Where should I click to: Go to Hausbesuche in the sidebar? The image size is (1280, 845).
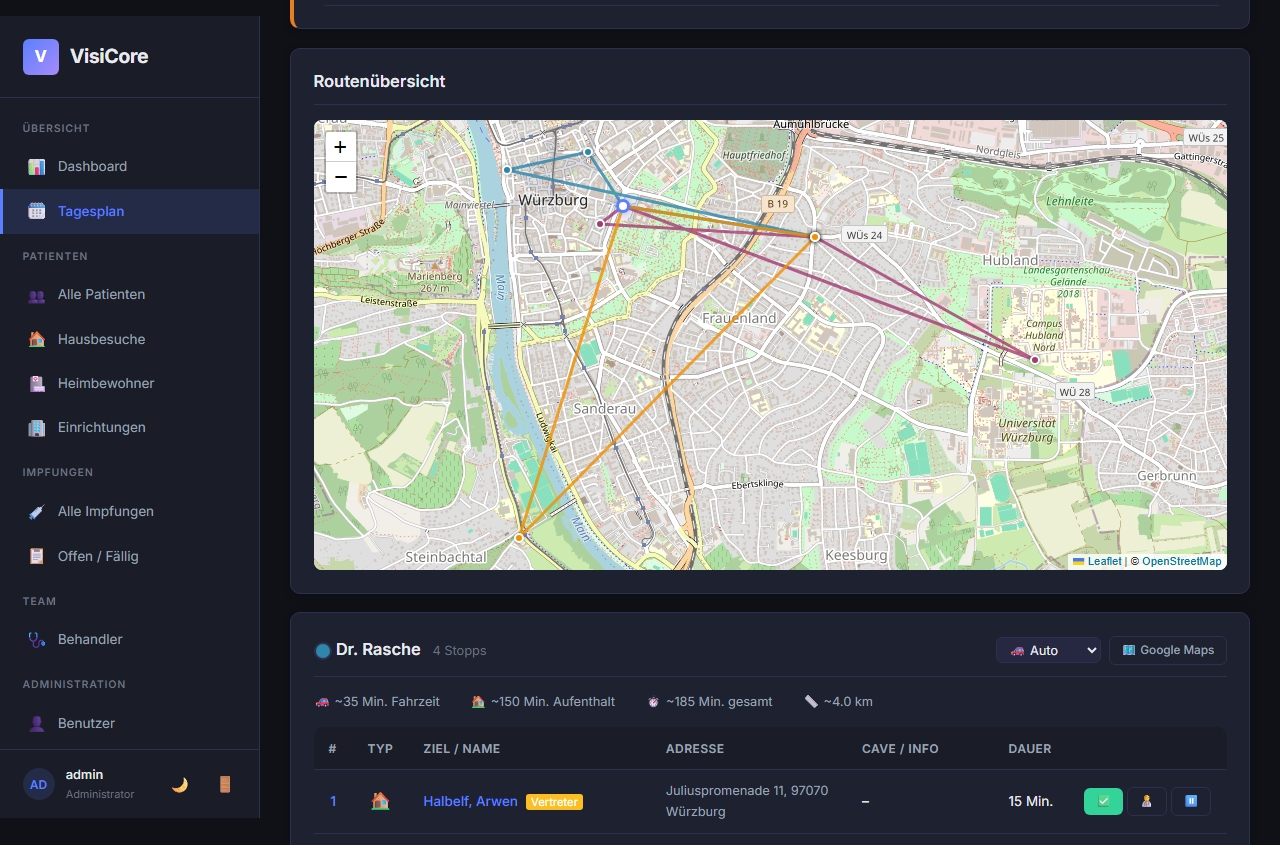[101, 339]
